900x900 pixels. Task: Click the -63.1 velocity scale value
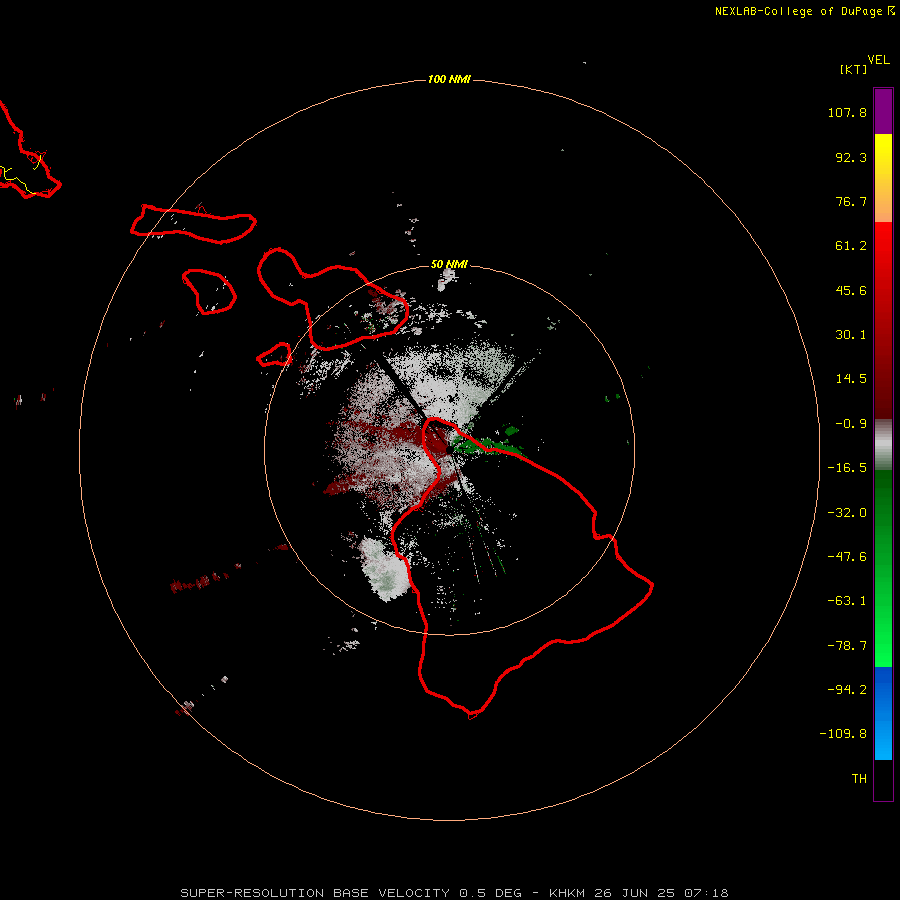(x=847, y=601)
